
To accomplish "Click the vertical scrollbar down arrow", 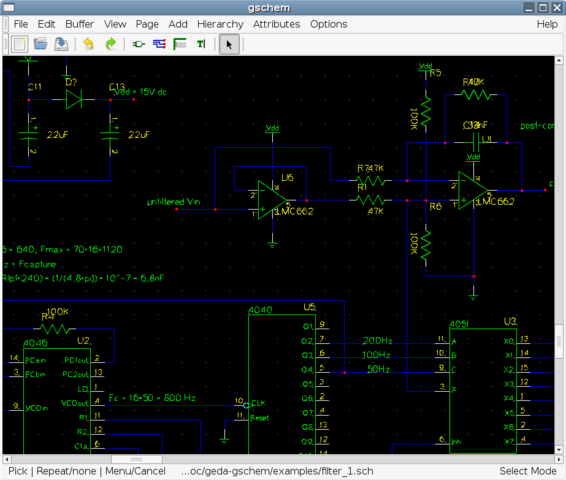I will (x=559, y=450).
